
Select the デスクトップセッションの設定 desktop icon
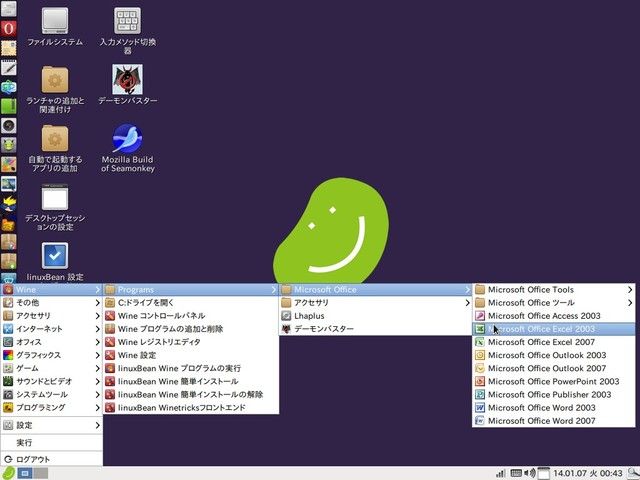pyautogui.click(x=55, y=207)
